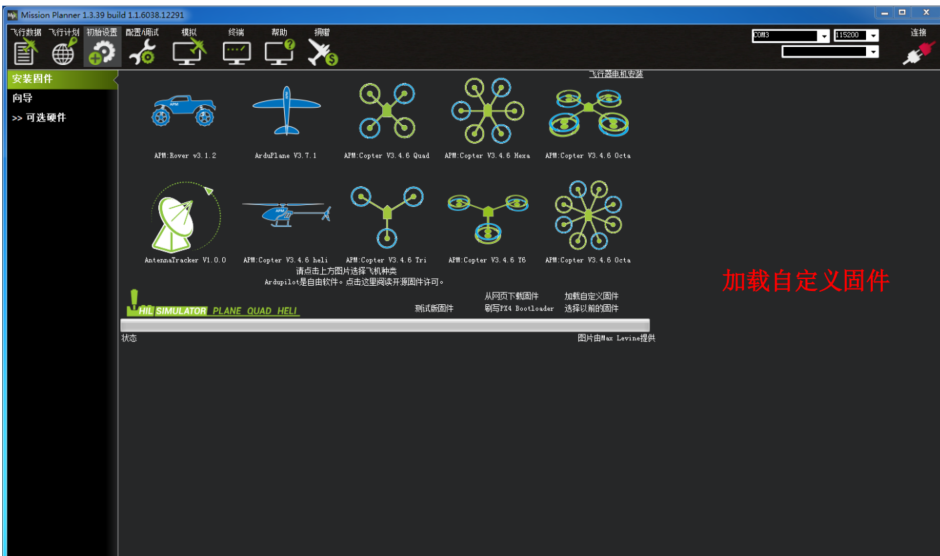Expand the 可选硬件 optional hardware section
This screenshot has width=940, height=556.
pyautogui.click(x=39, y=118)
